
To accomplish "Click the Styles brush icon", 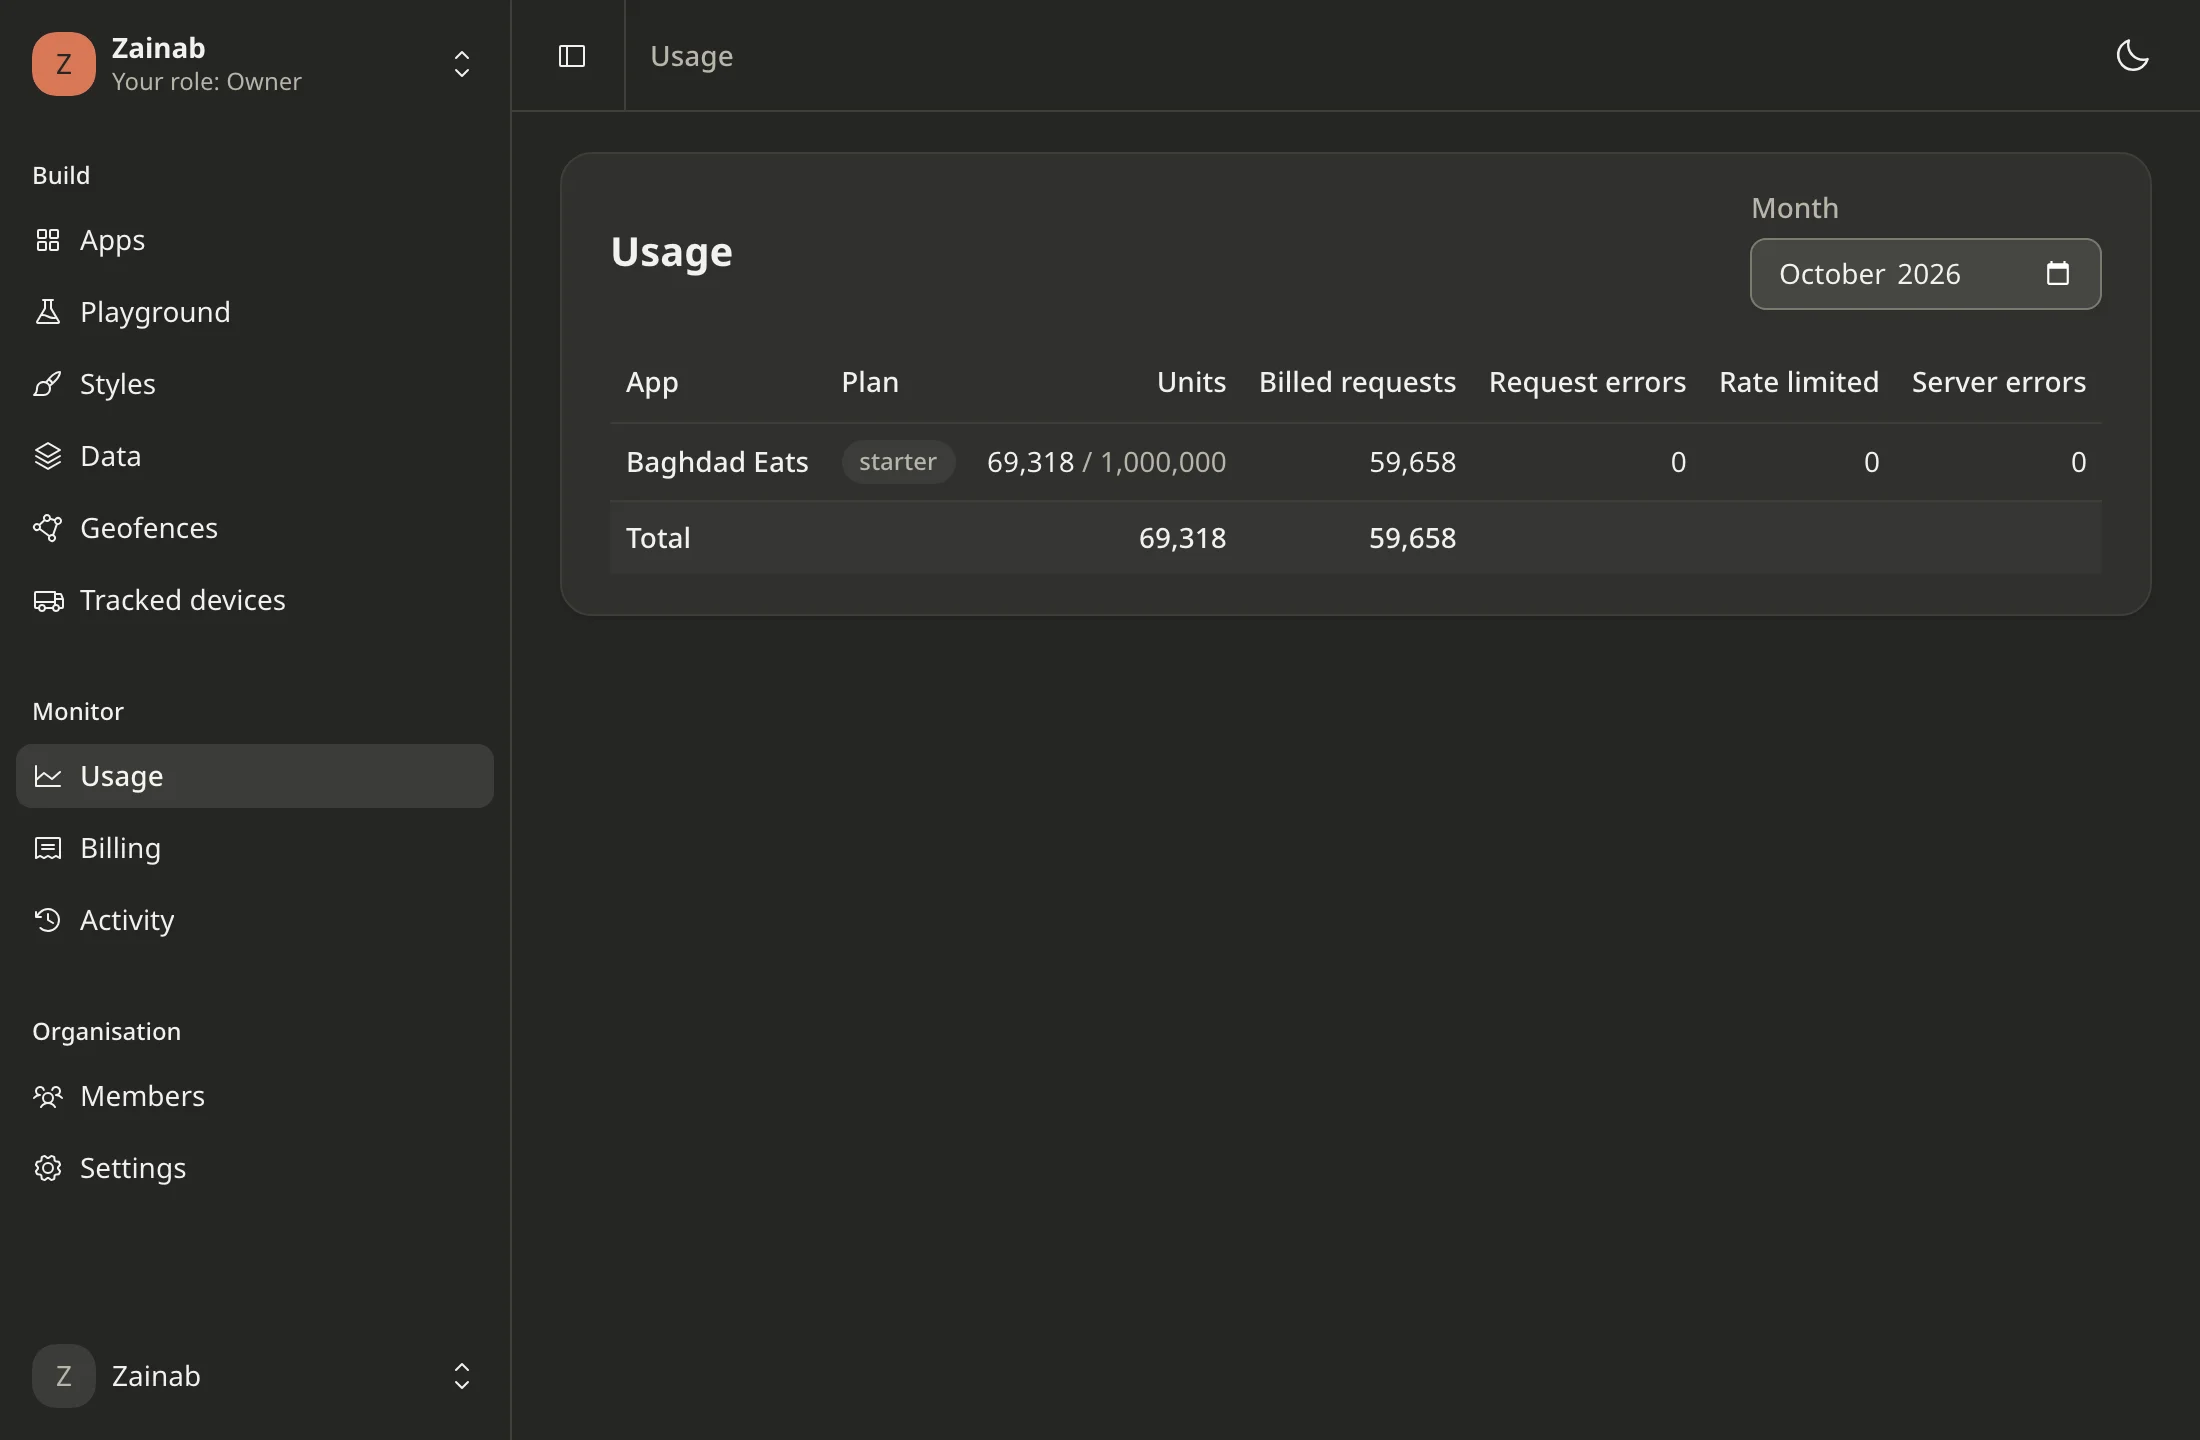I will tap(47, 384).
